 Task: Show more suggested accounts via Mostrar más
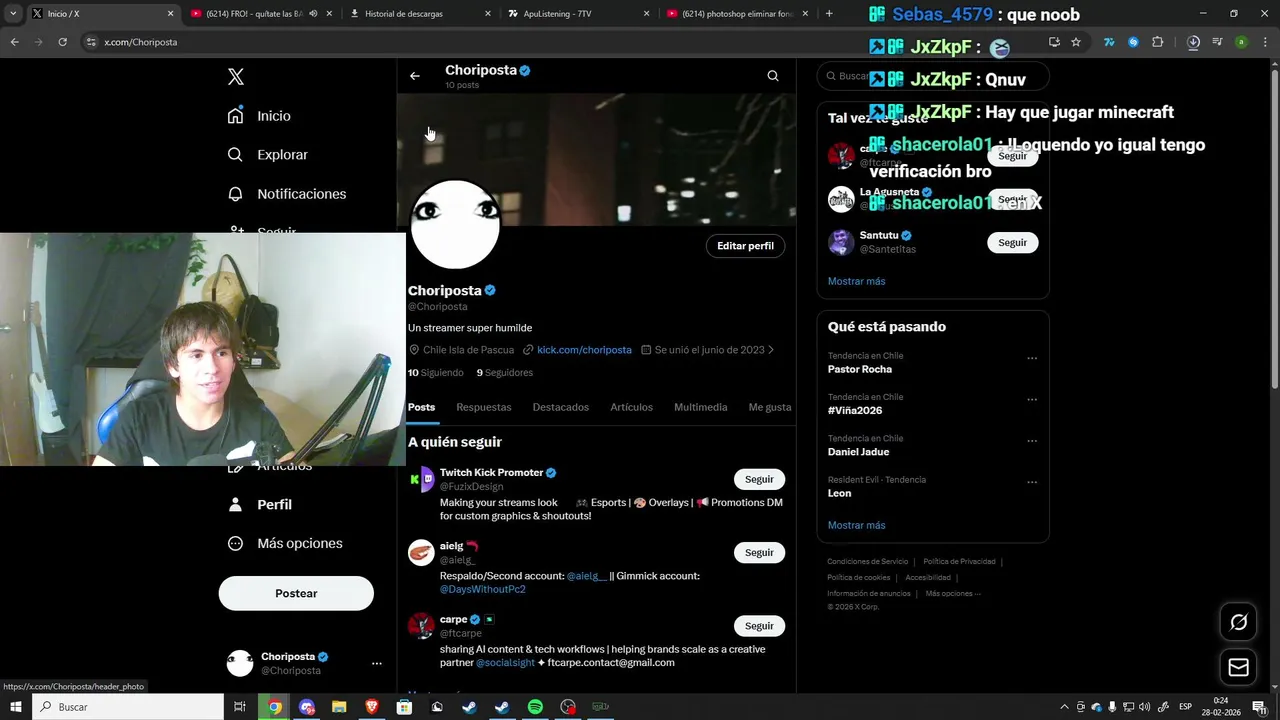tap(856, 281)
